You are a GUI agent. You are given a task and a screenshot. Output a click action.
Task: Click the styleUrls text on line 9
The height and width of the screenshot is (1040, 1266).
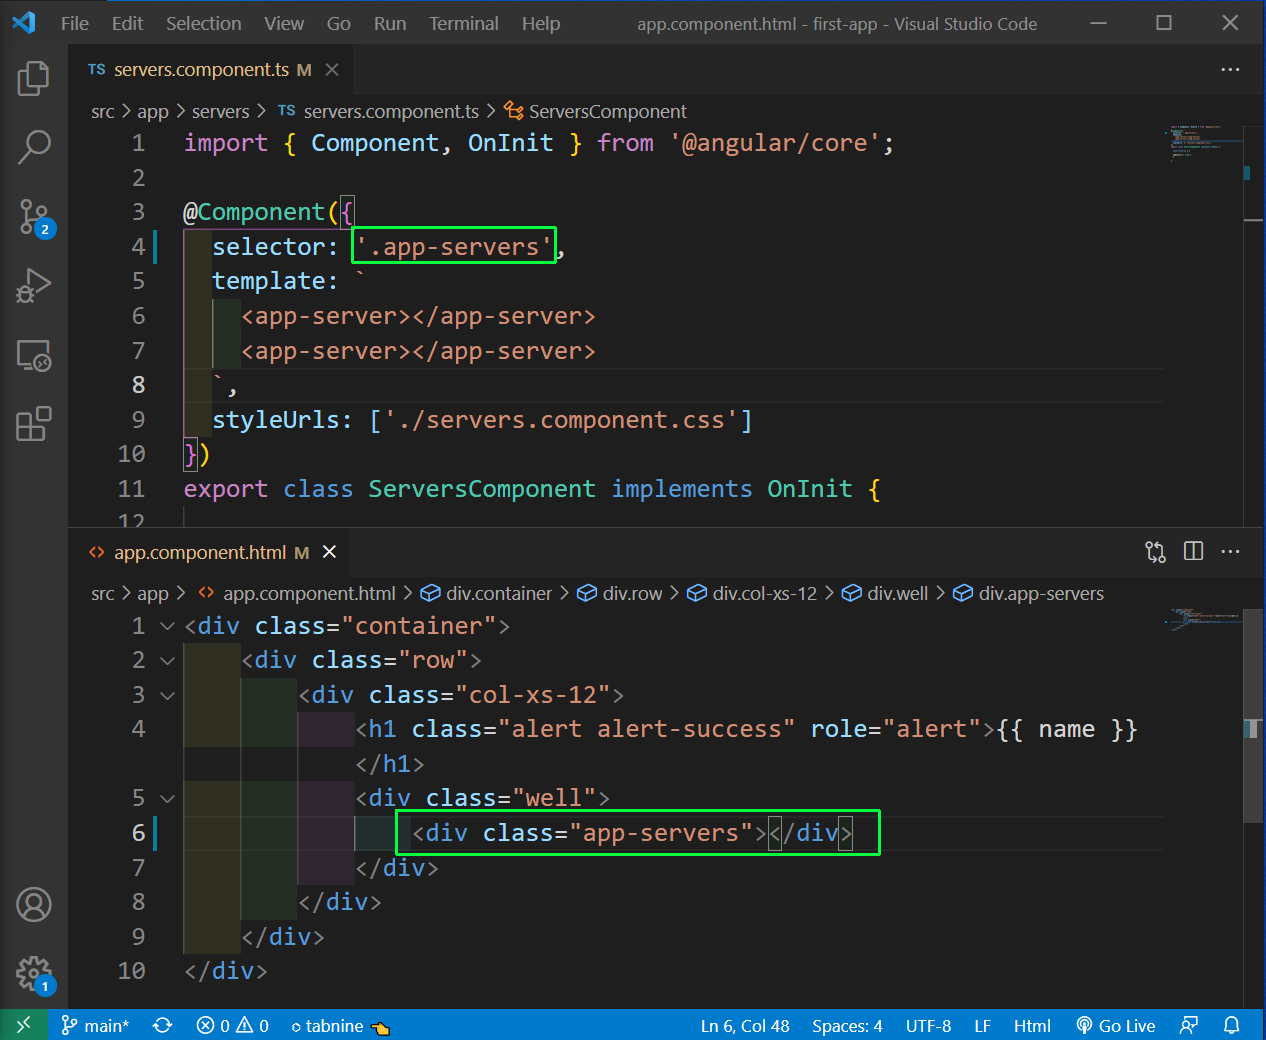point(275,420)
